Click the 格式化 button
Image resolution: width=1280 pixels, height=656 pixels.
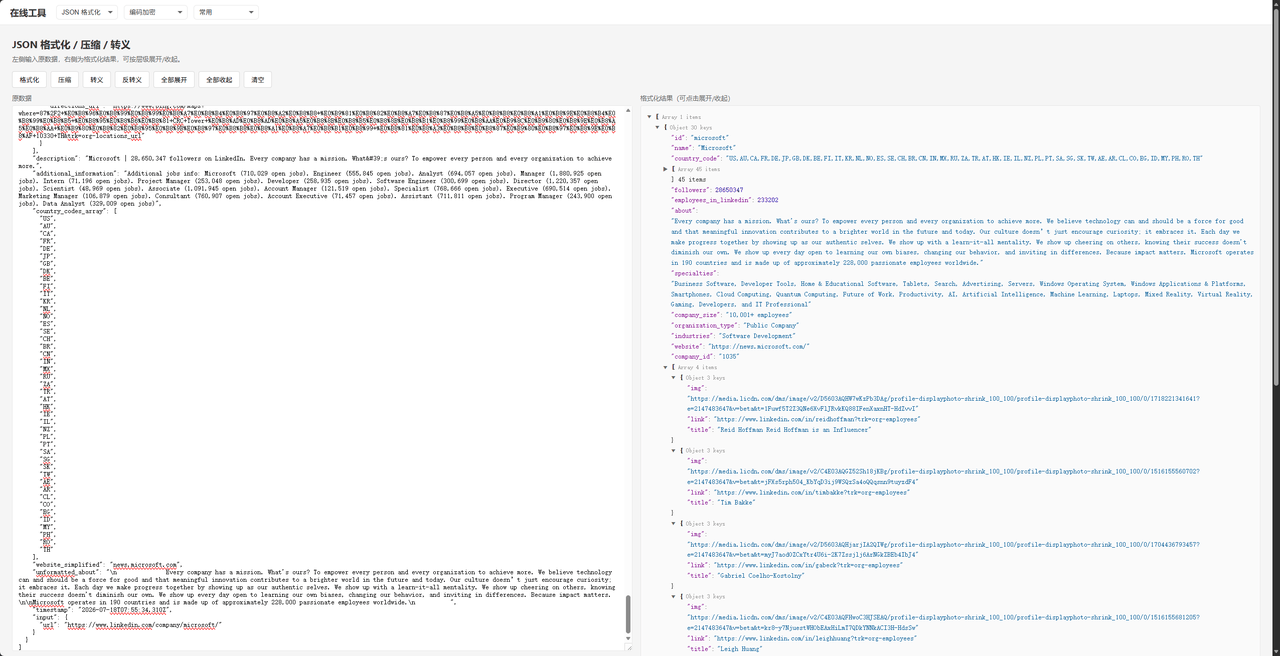(x=29, y=80)
